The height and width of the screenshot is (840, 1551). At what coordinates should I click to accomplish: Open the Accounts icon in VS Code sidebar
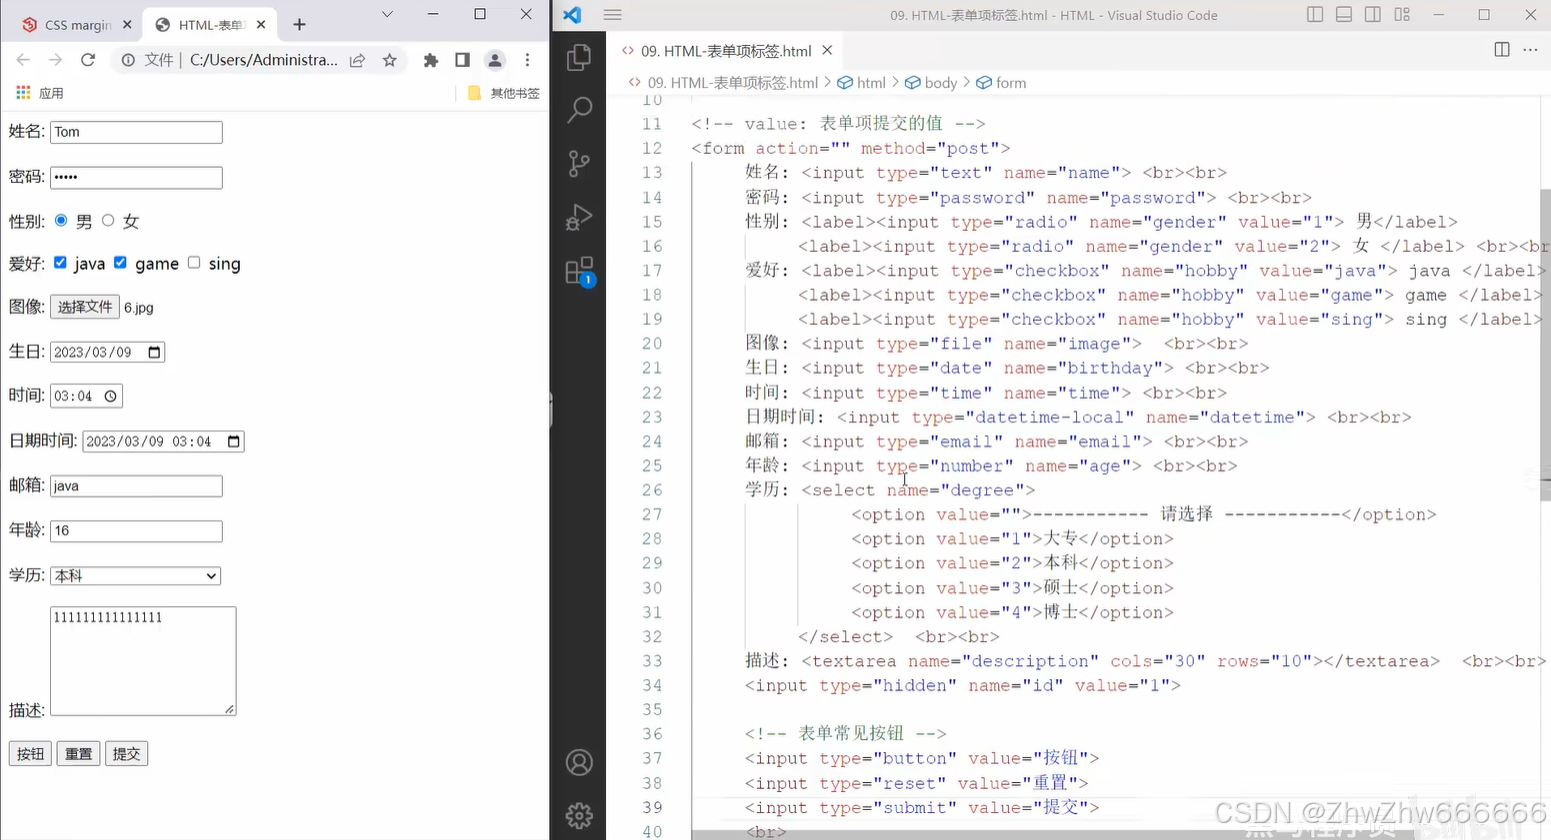point(580,763)
